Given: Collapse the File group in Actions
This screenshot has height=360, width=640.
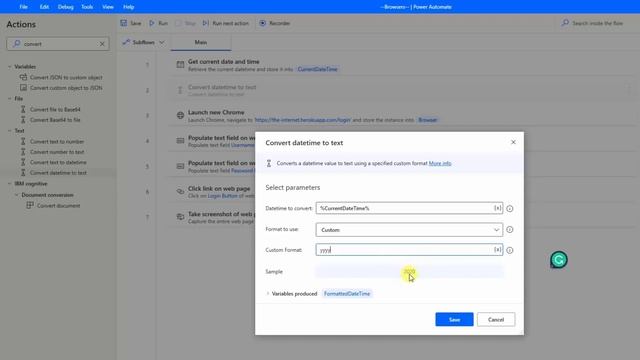Looking at the screenshot, I should [10, 98].
